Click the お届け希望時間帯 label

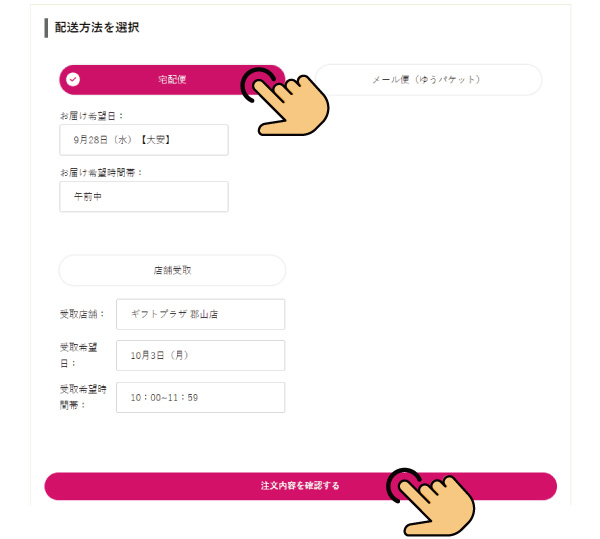pos(101,172)
